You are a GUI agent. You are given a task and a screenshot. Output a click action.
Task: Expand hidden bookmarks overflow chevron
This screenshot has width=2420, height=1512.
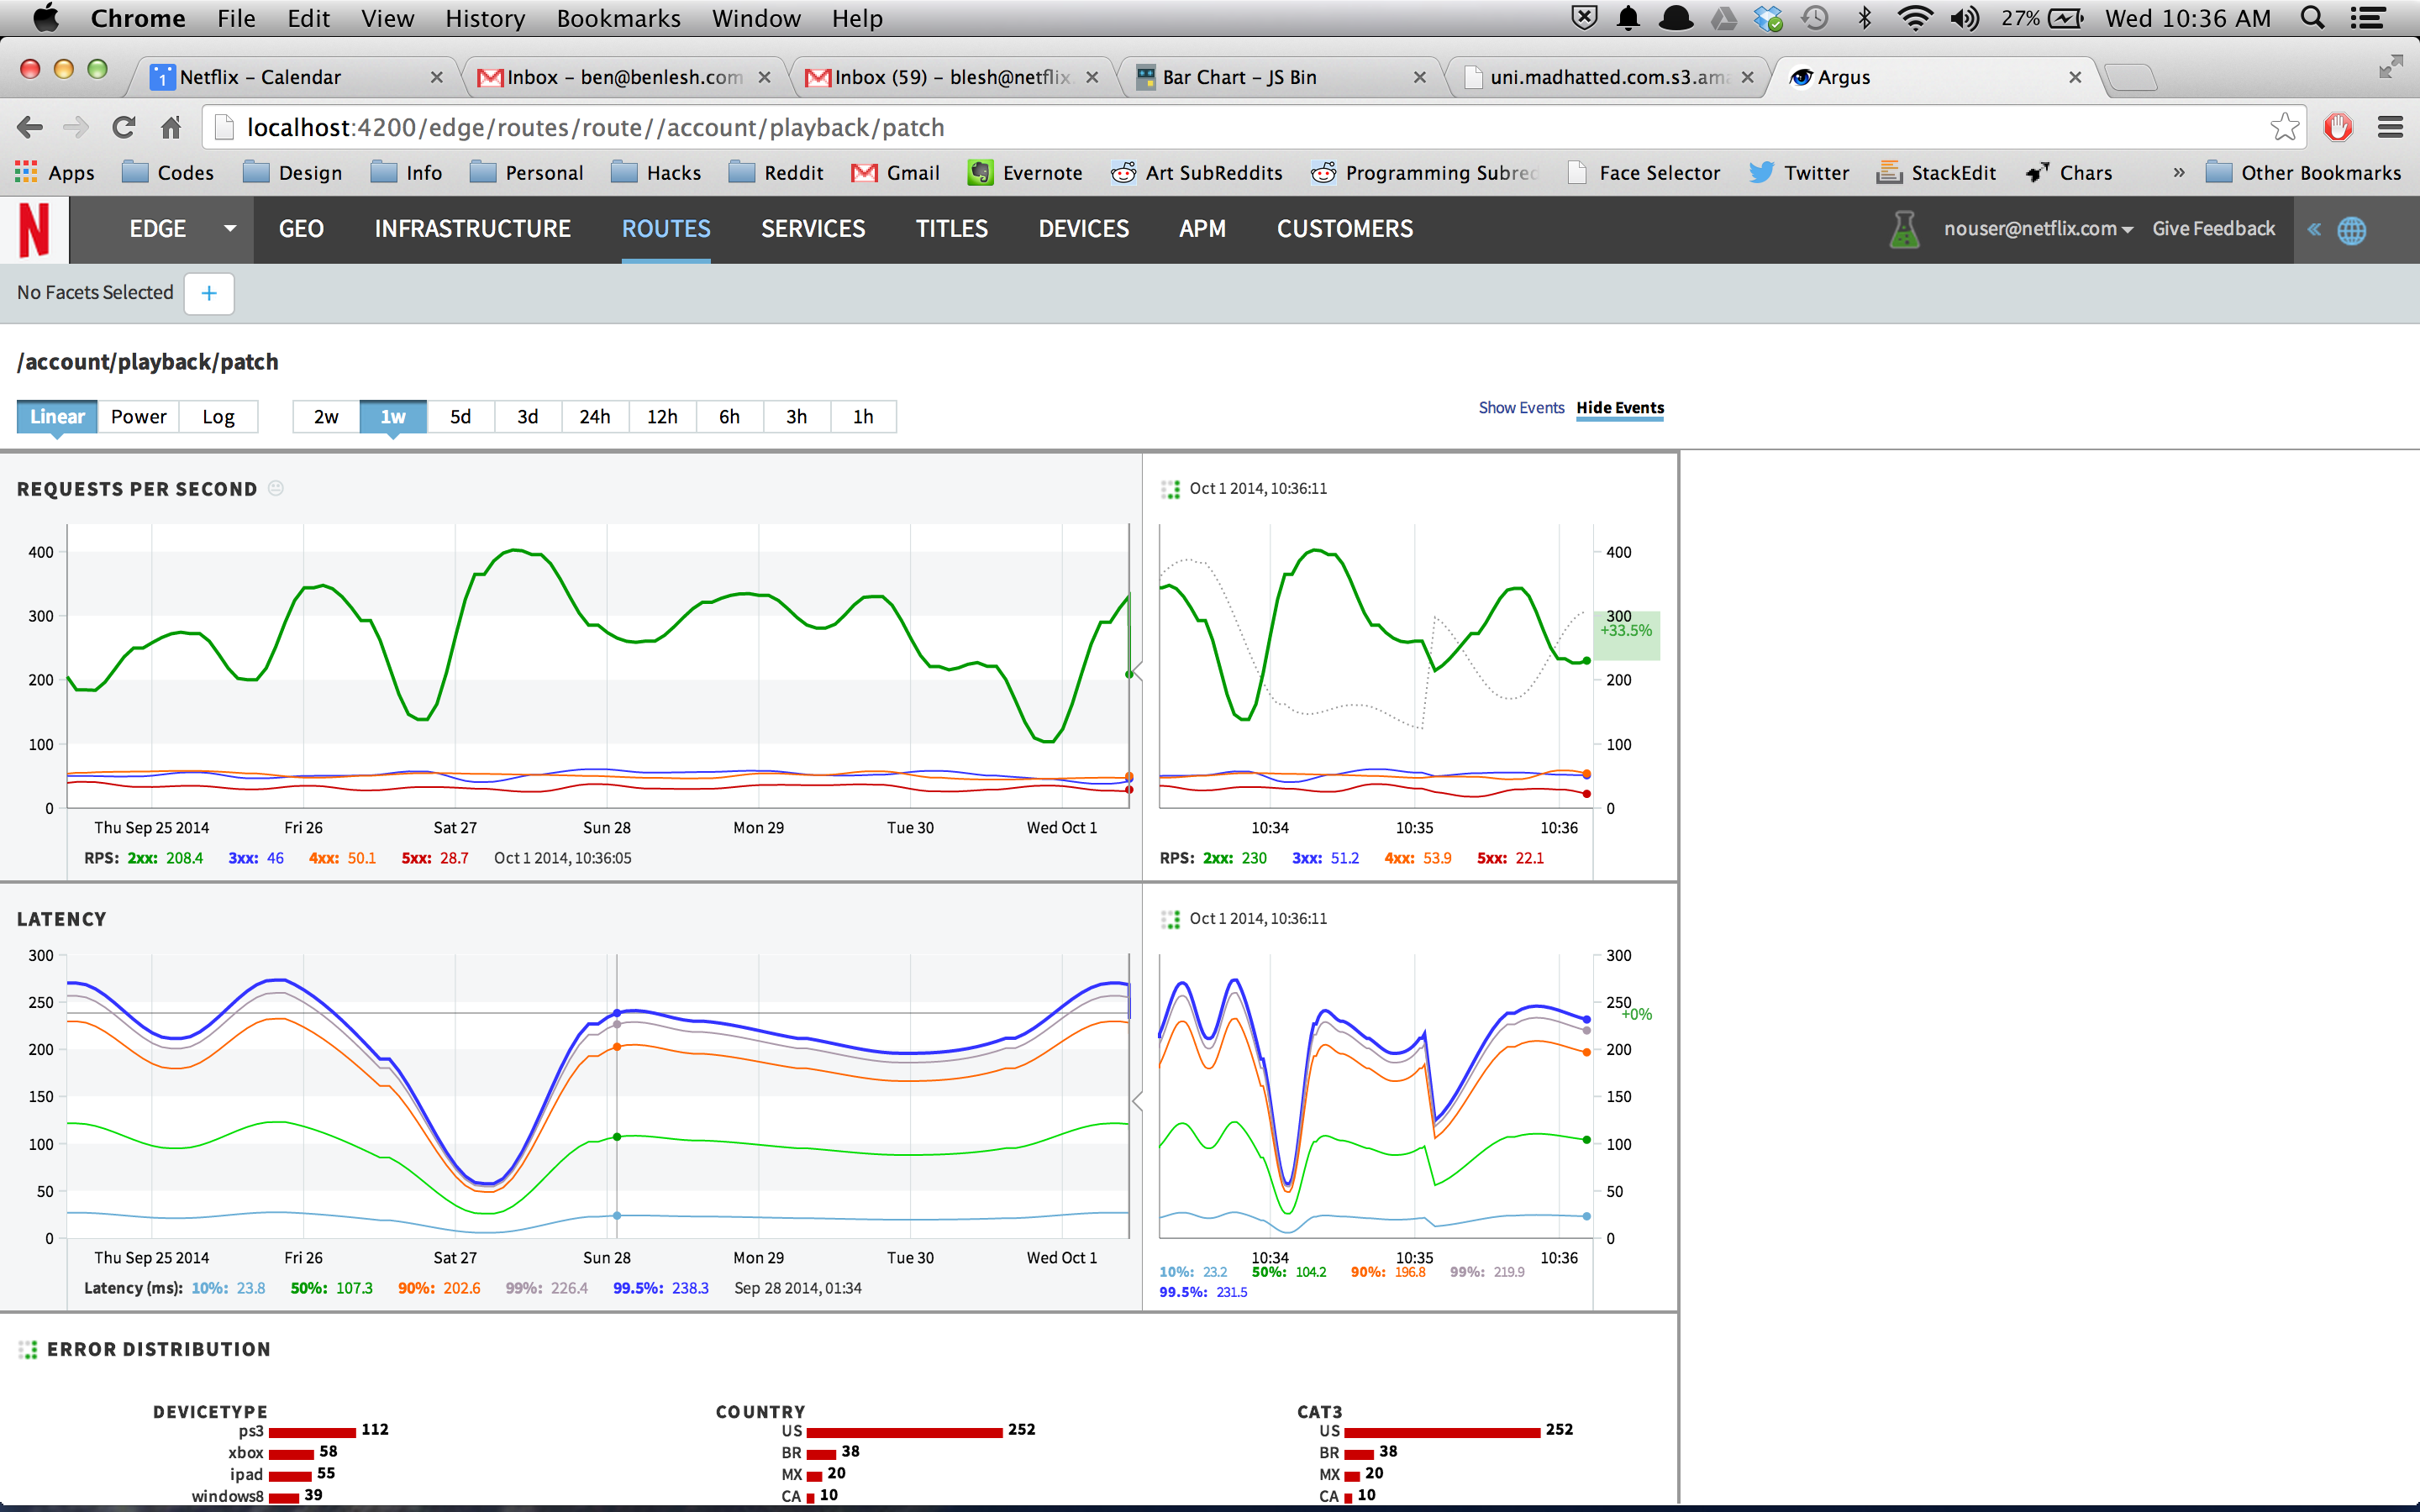coord(2177,173)
